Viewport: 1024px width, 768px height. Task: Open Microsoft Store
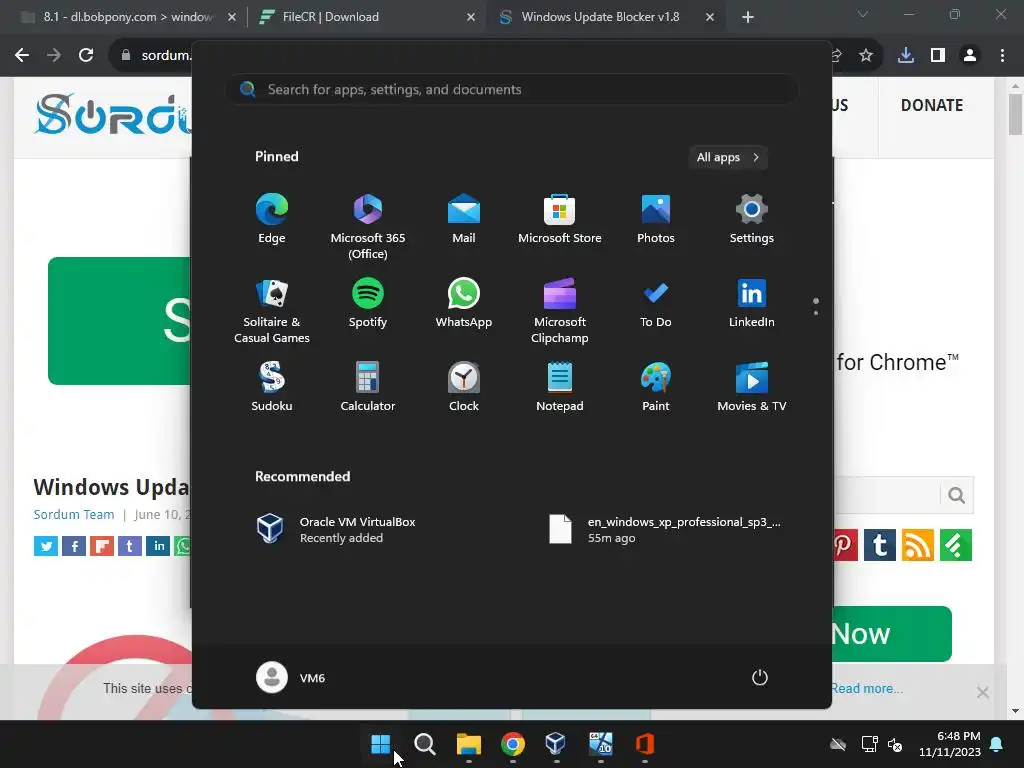coord(560,219)
